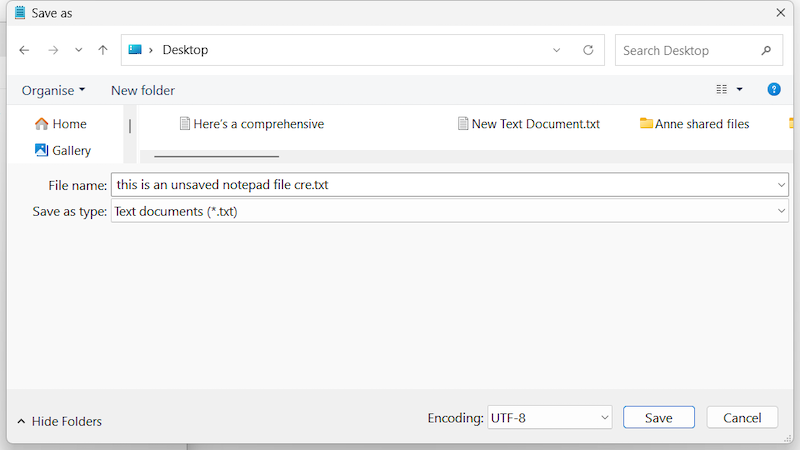
Task: Open Recent locations dropdown arrow
Action: [x=79, y=50]
